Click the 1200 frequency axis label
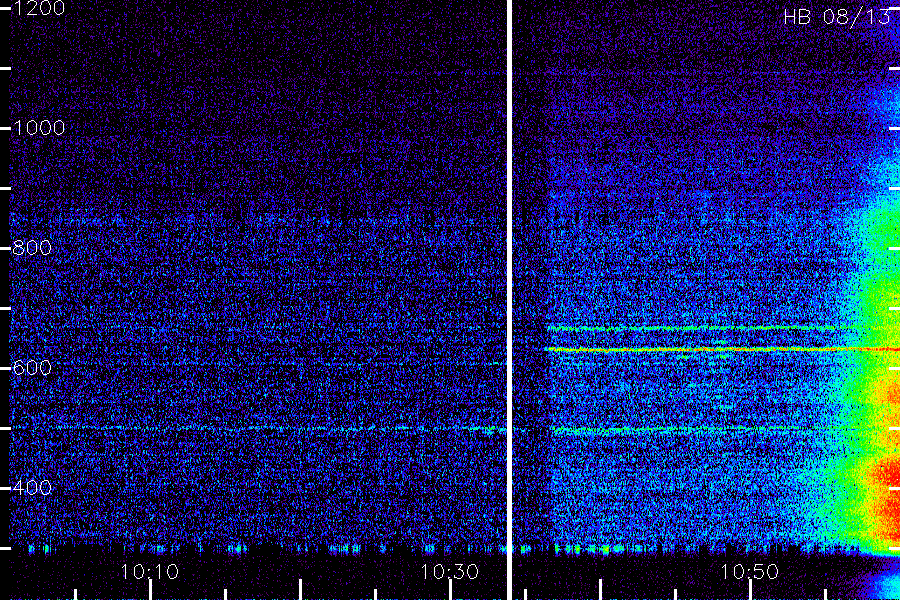Viewport: 900px width, 600px height. pyautogui.click(x=38, y=8)
